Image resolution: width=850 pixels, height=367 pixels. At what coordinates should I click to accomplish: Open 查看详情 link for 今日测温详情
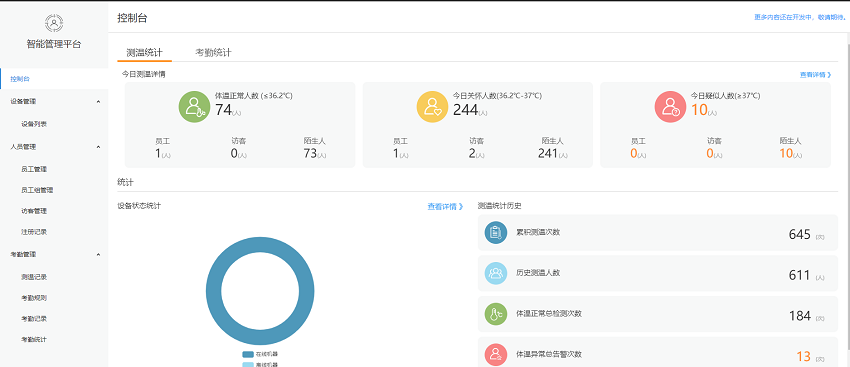click(815, 75)
